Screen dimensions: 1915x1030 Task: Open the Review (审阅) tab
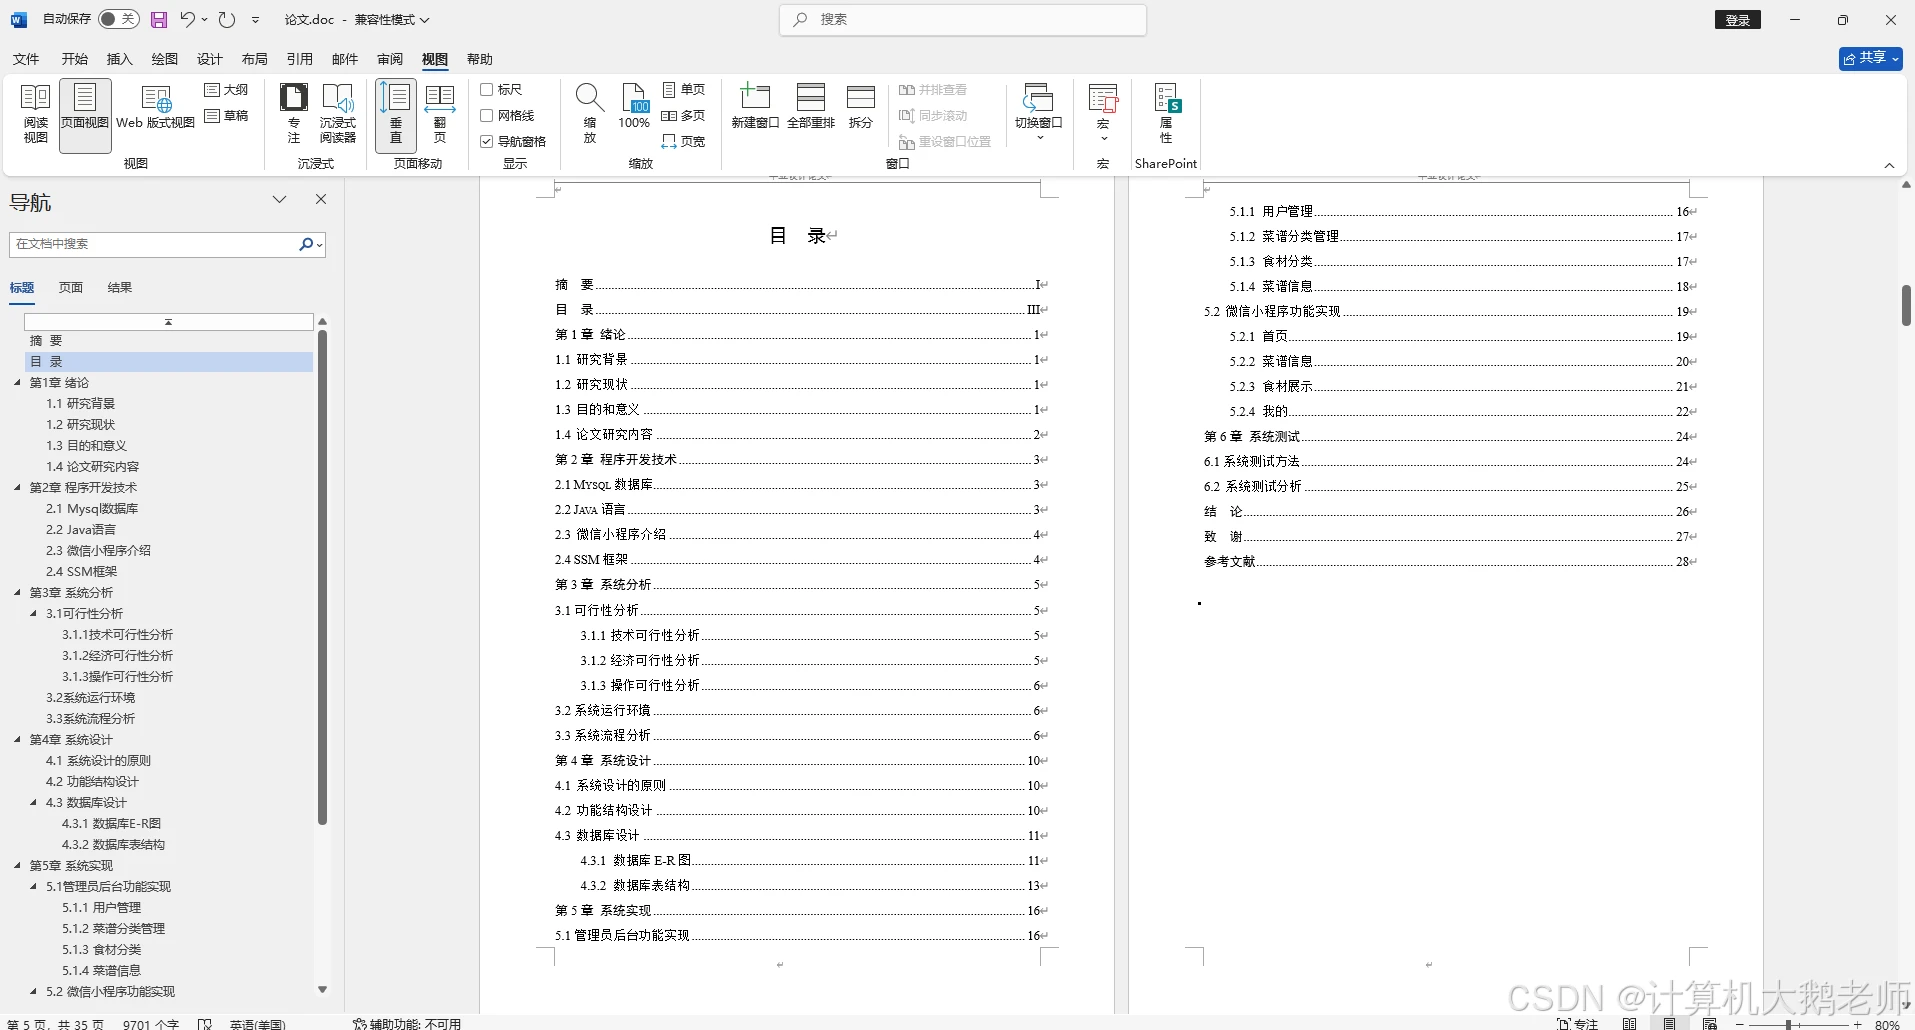pyautogui.click(x=390, y=59)
